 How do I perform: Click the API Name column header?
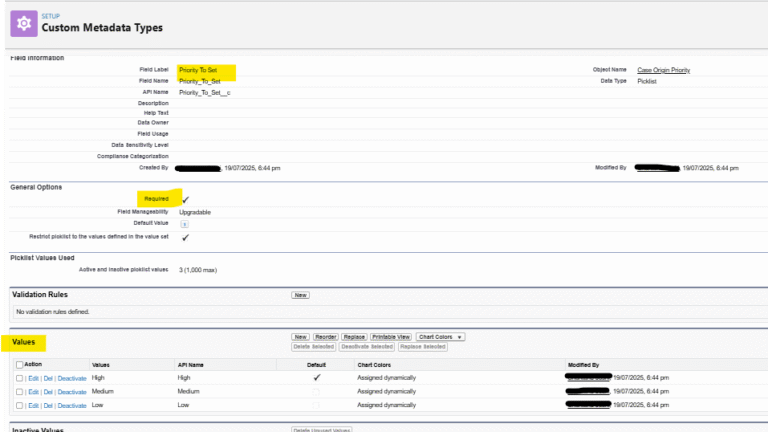tap(191, 365)
